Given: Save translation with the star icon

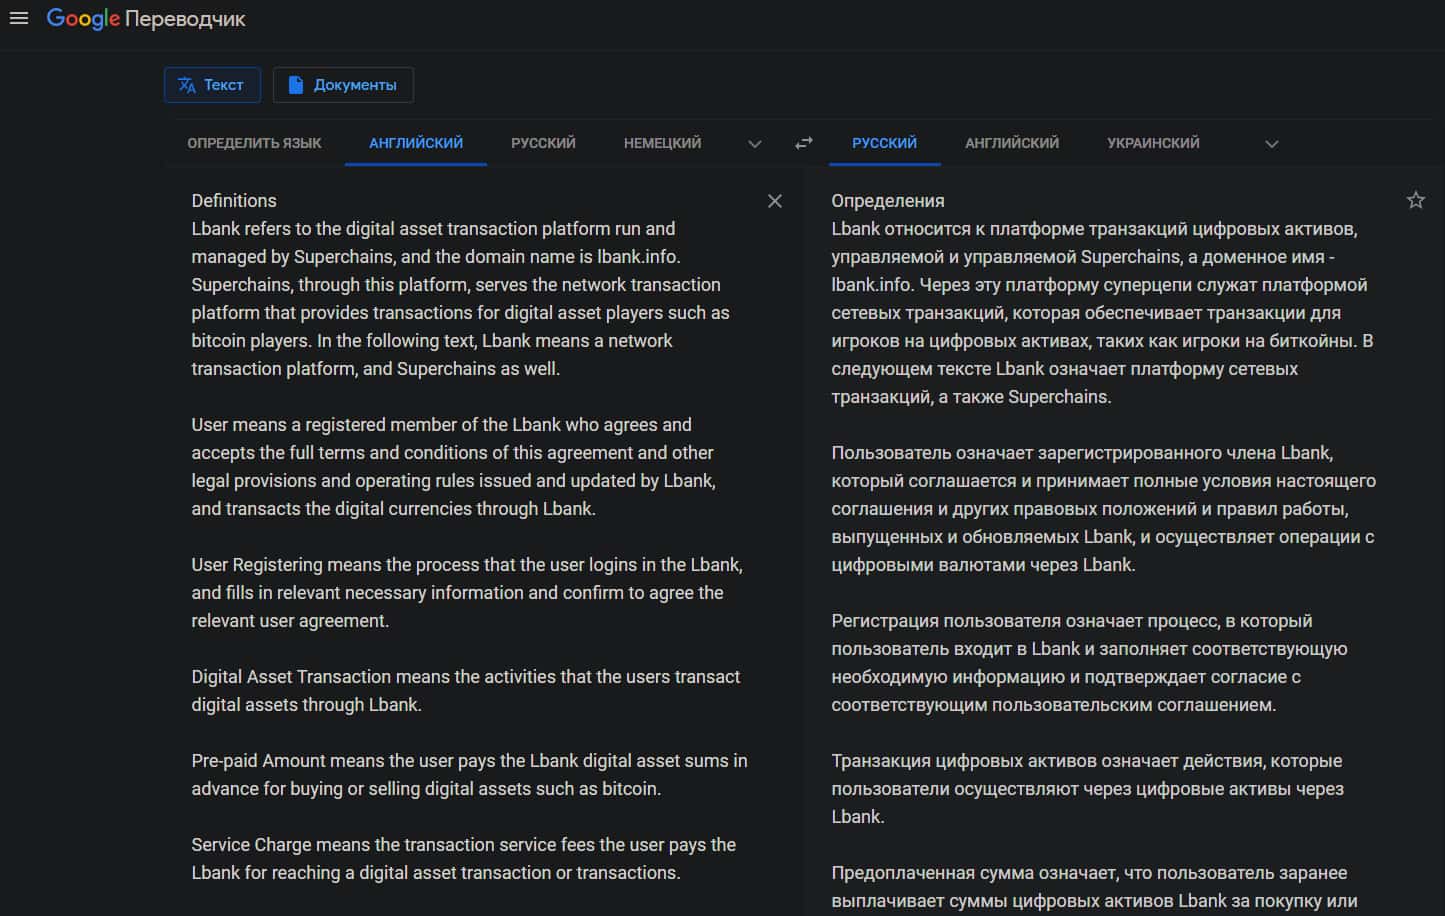Looking at the screenshot, I should point(1416,200).
